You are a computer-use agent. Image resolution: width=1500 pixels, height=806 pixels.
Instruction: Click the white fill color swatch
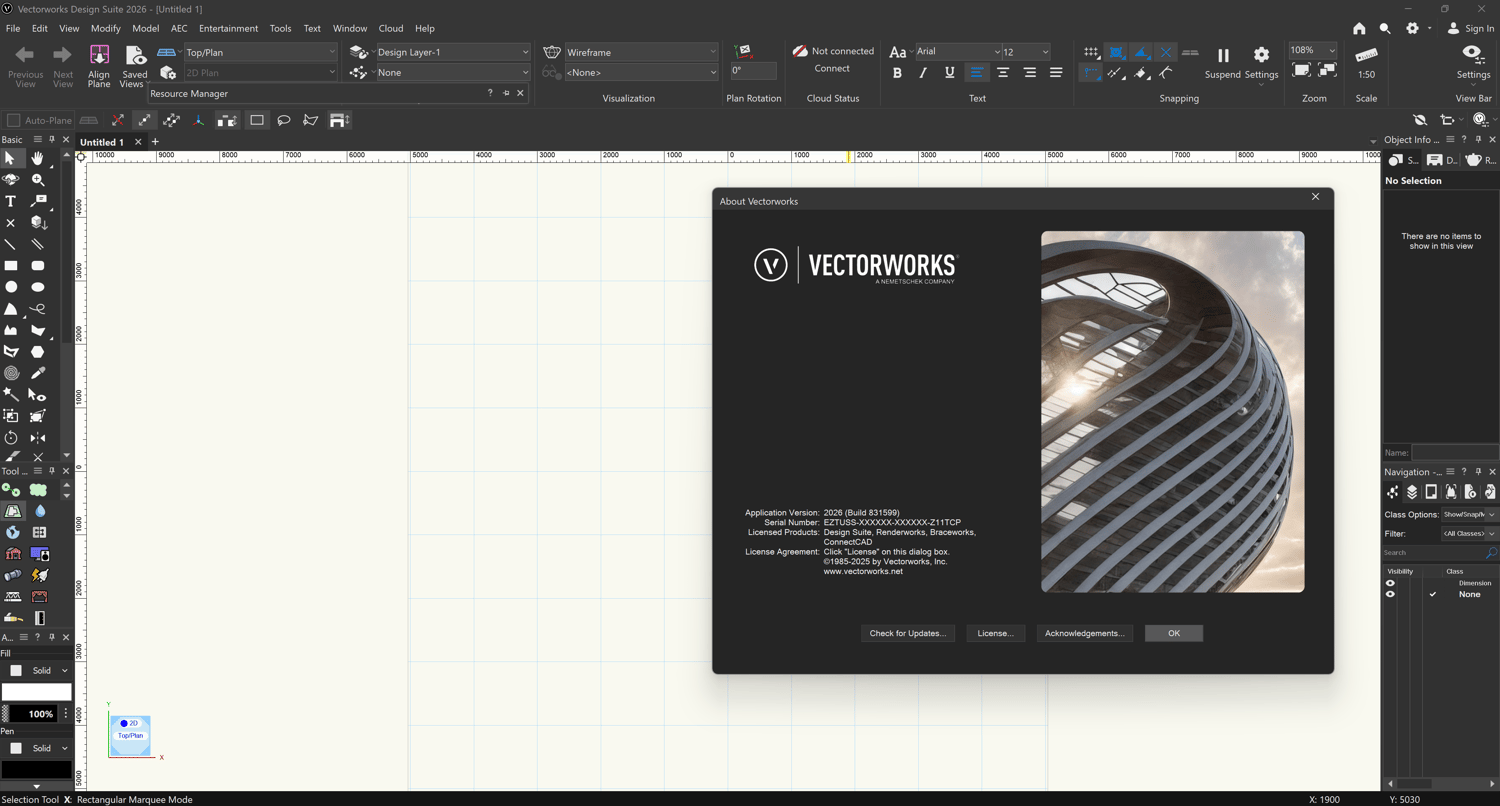[x=36, y=692]
